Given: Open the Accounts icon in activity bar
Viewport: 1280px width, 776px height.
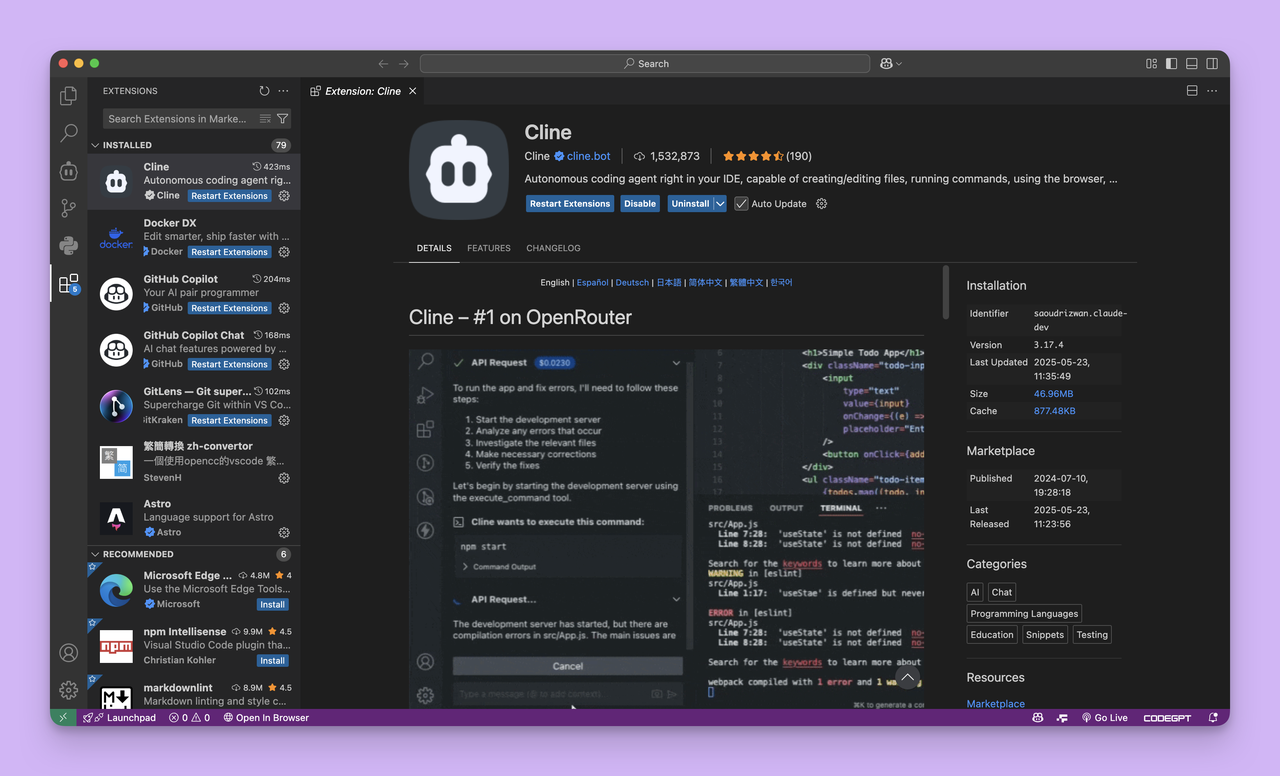Looking at the screenshot, I should coord(68,653).
